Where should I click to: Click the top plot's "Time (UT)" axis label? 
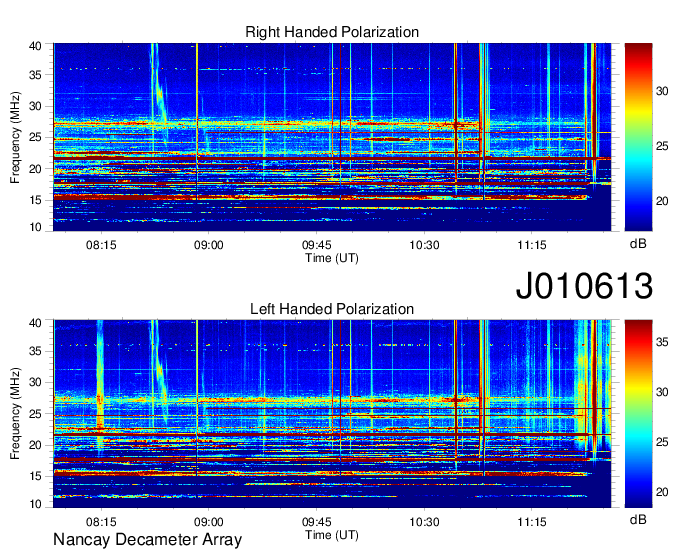coord(332,258)
